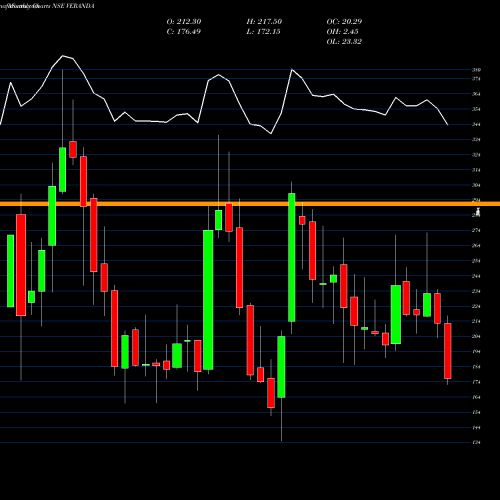The image size is (500, 500).
Task: Click the 244 price axis label
Action: tap(476, 276)
